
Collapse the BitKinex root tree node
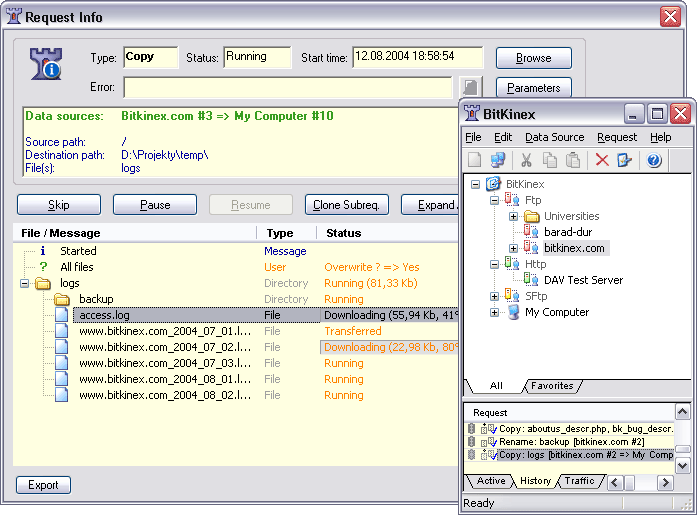pyautogui.click(x=475, y=184)
